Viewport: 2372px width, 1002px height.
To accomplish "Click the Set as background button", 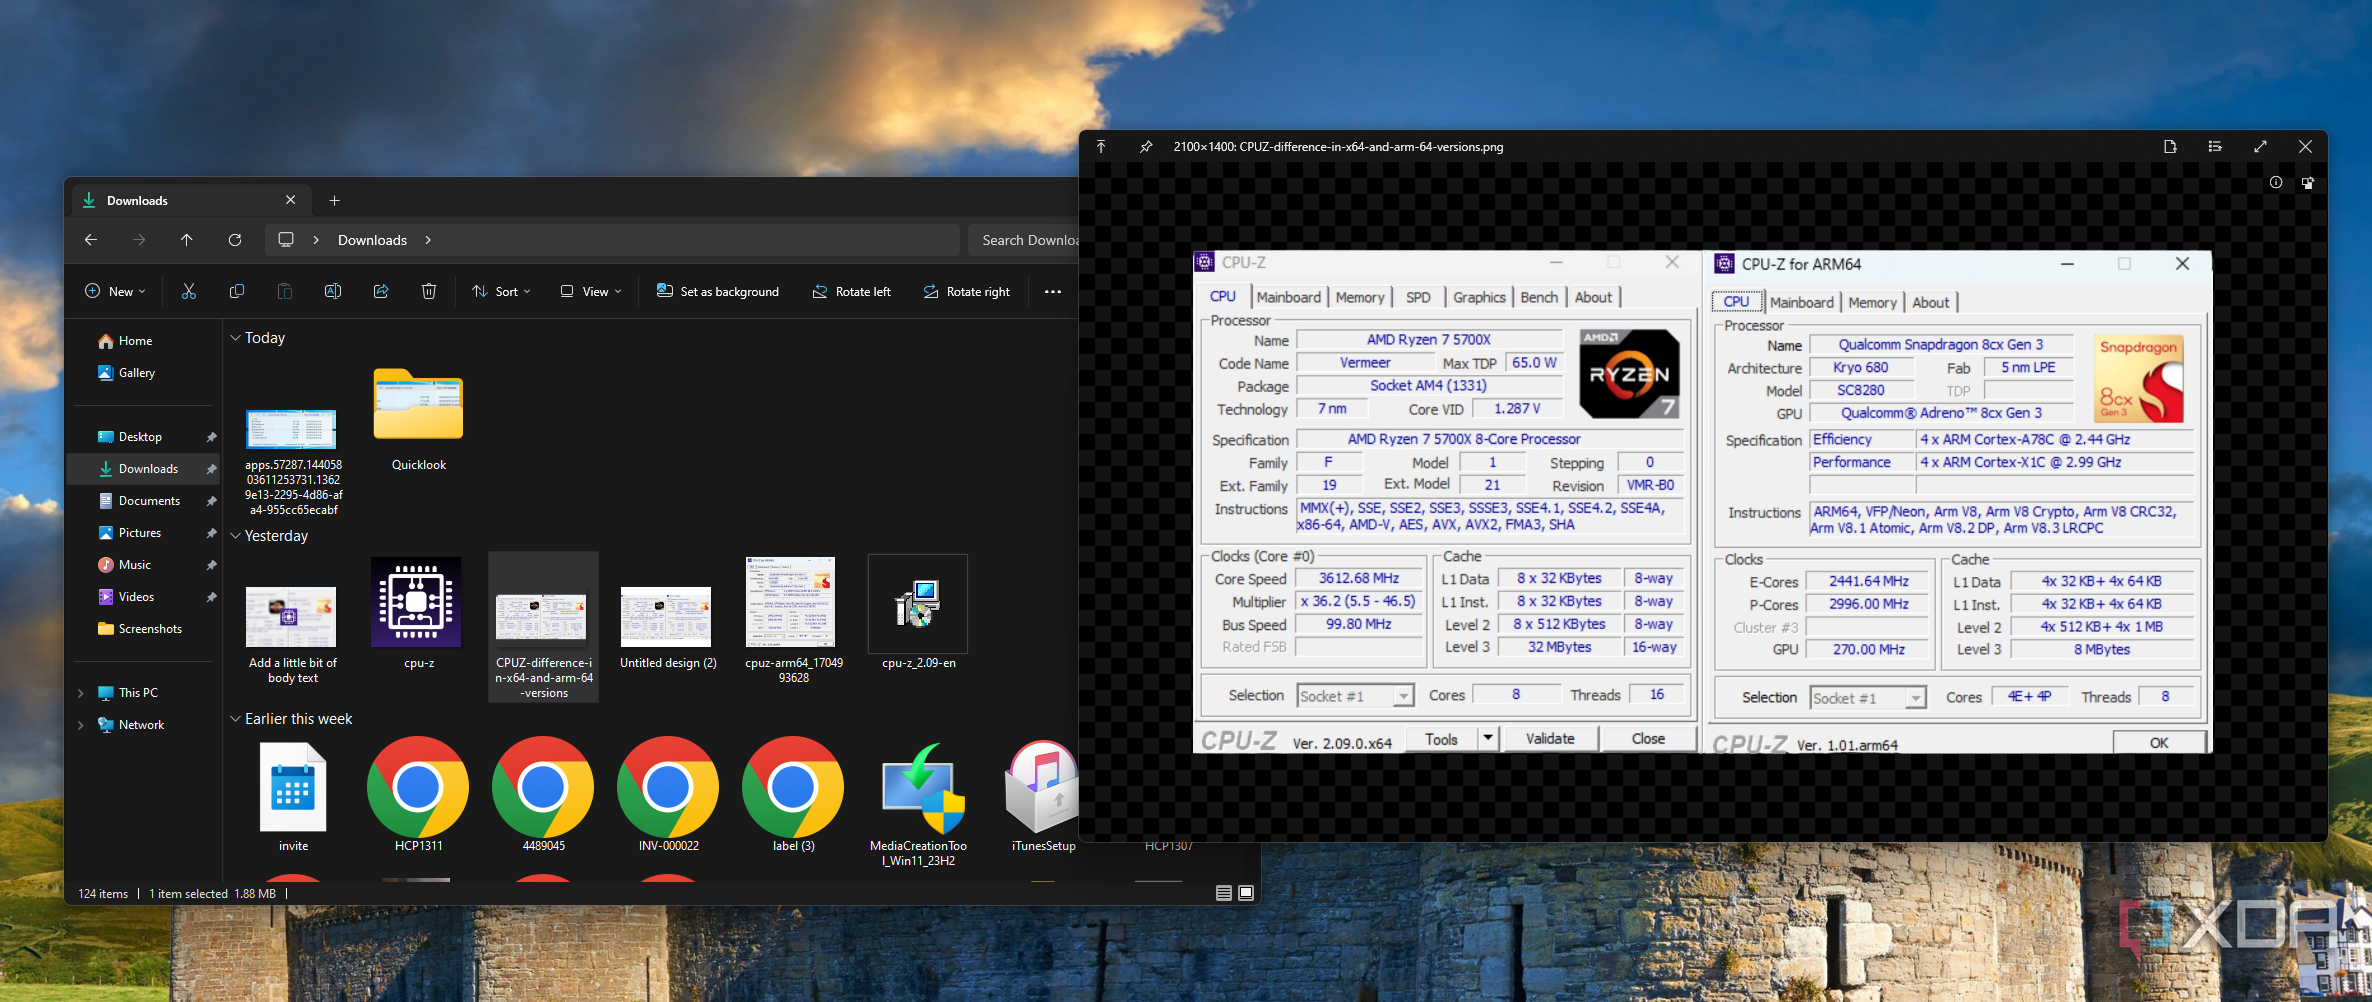I will coord(718,292).
